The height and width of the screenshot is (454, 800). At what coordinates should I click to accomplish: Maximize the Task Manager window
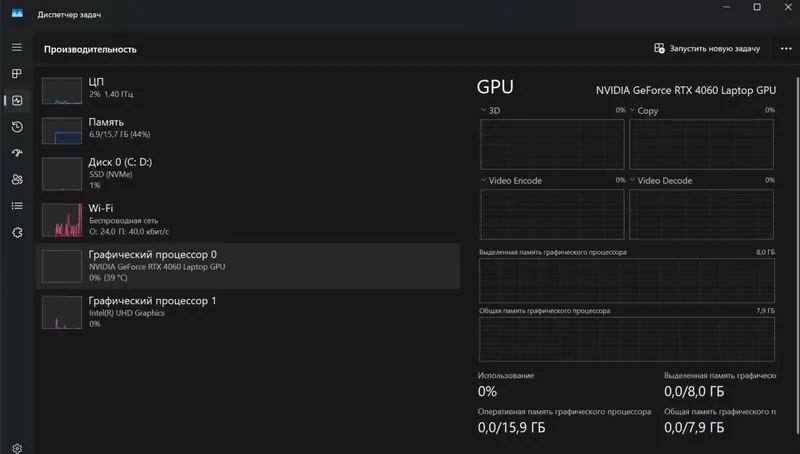(x=757, y=7)
